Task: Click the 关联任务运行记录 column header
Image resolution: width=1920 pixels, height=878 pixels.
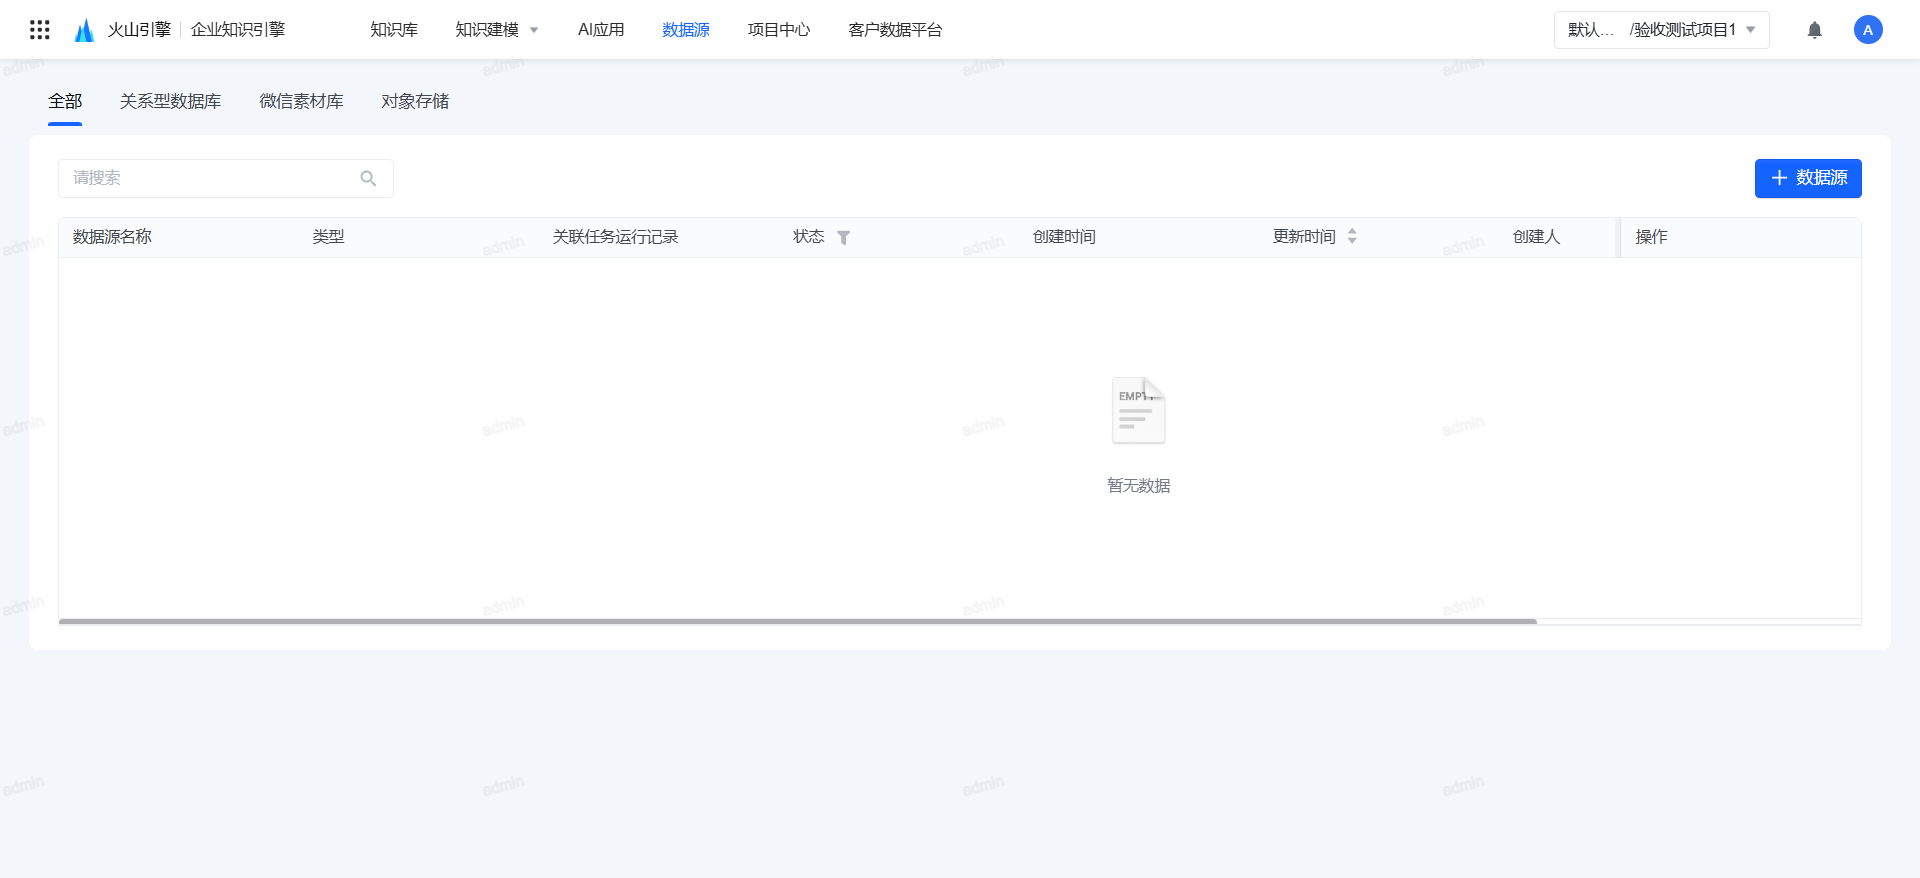Action: click(615, 237)
